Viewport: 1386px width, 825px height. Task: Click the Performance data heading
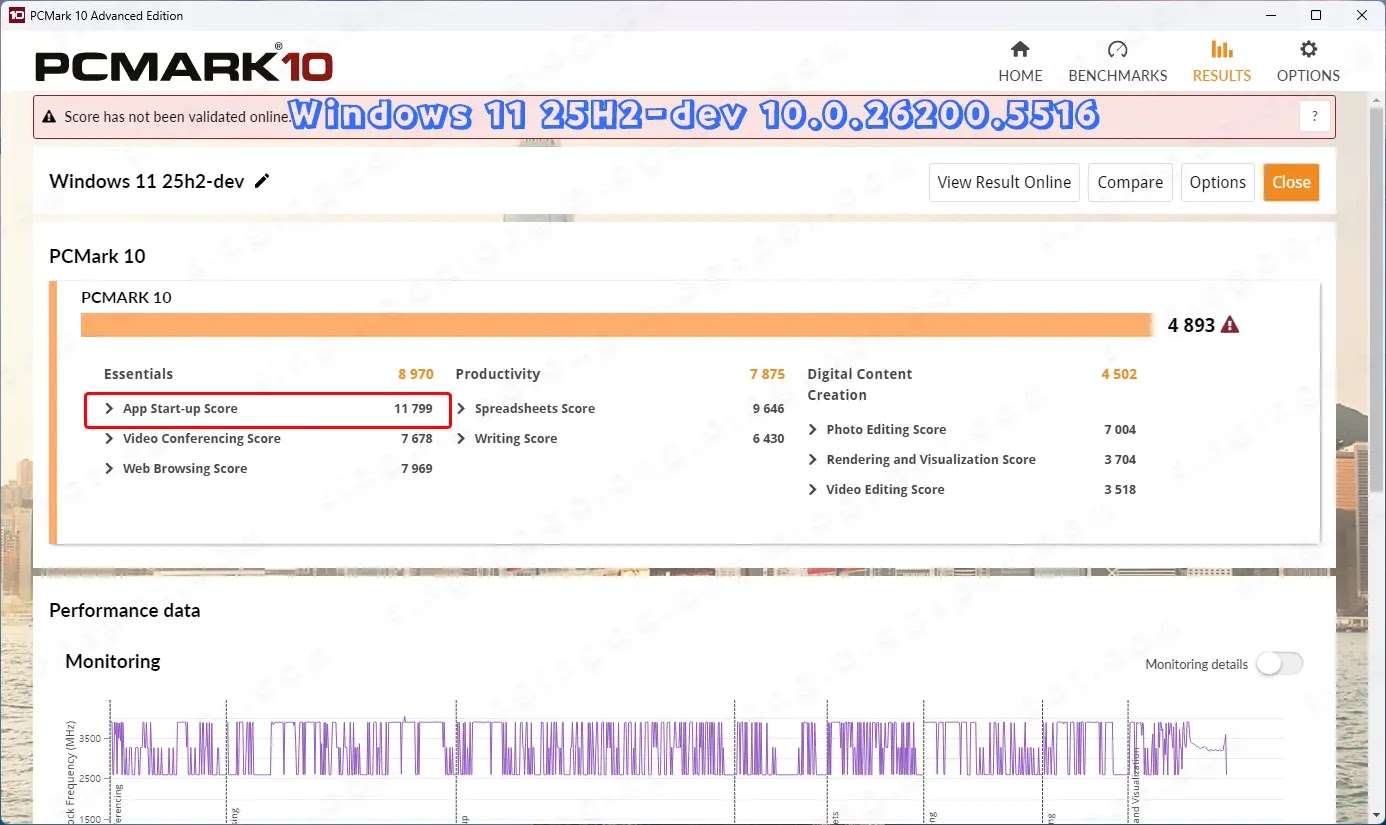pyautogui.click(x=125, y=610)
